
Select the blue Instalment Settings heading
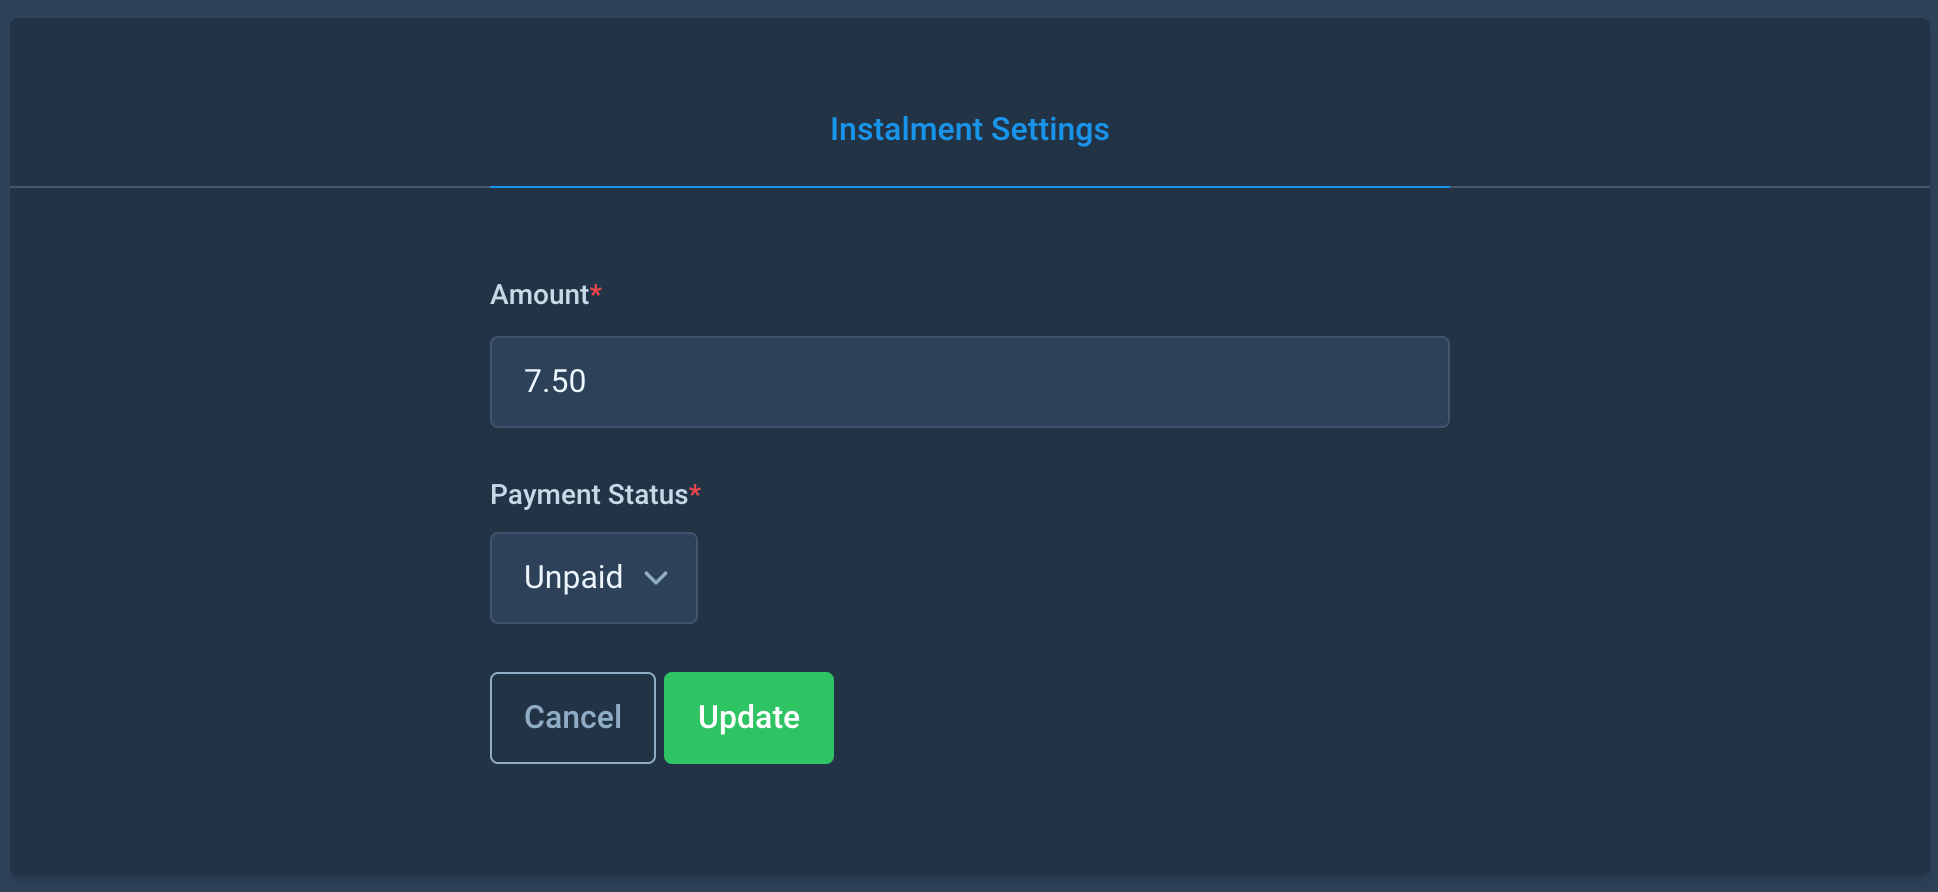point(969,129)
